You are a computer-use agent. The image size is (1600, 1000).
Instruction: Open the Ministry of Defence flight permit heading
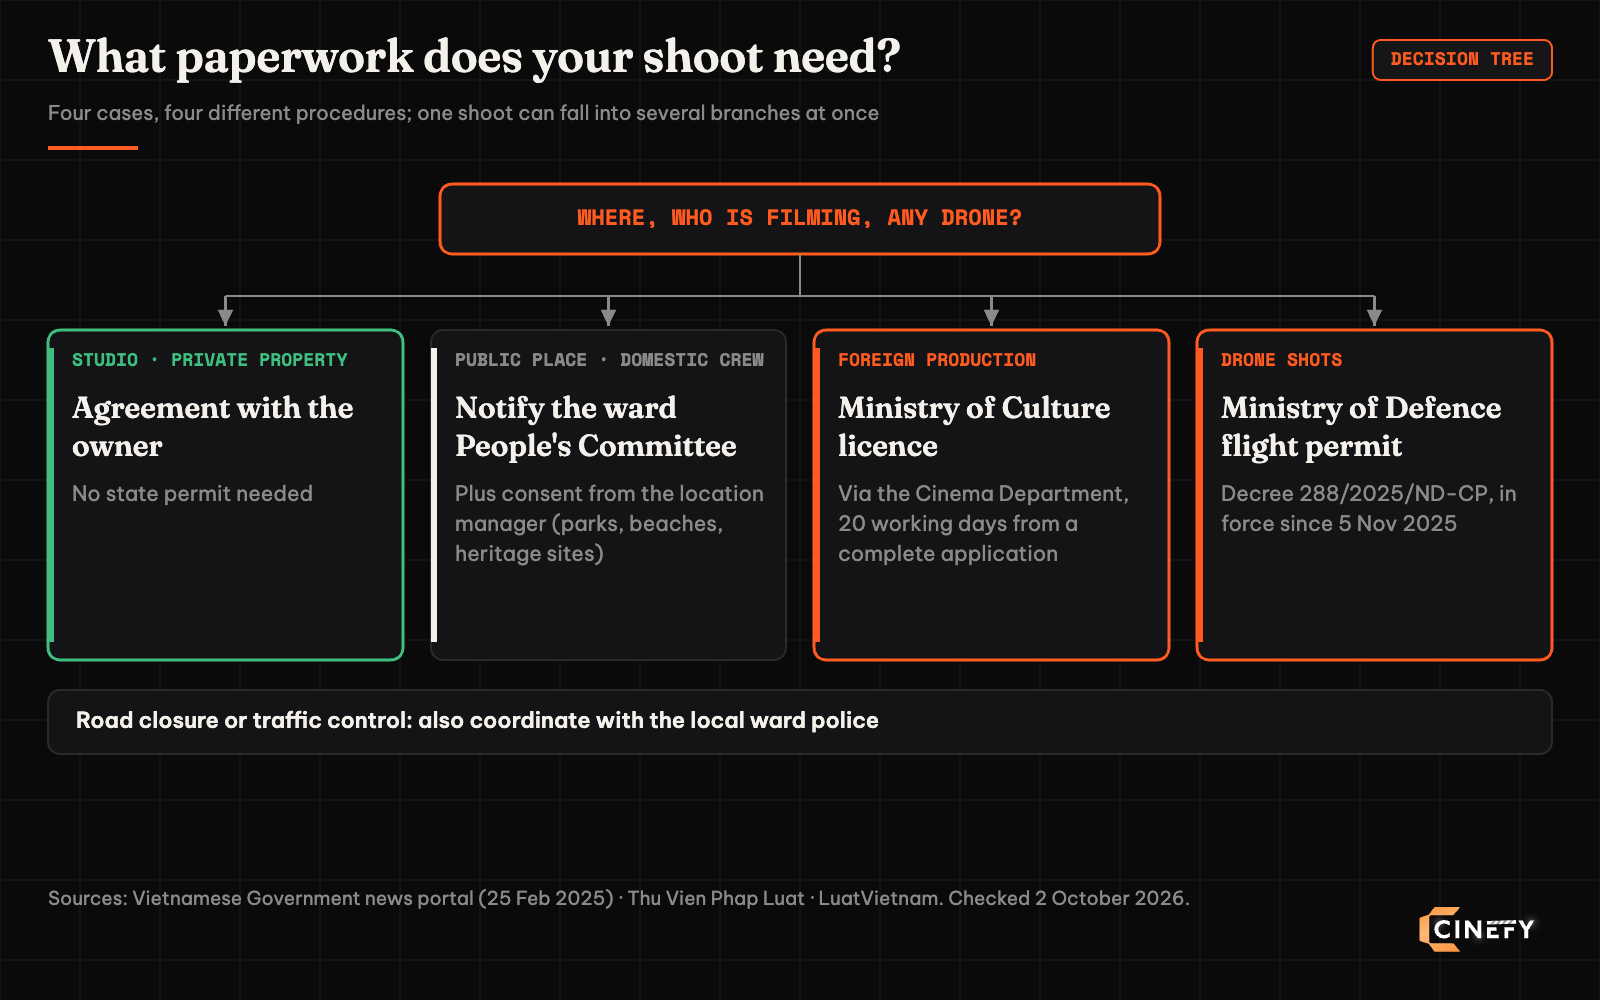[1361, 427]
